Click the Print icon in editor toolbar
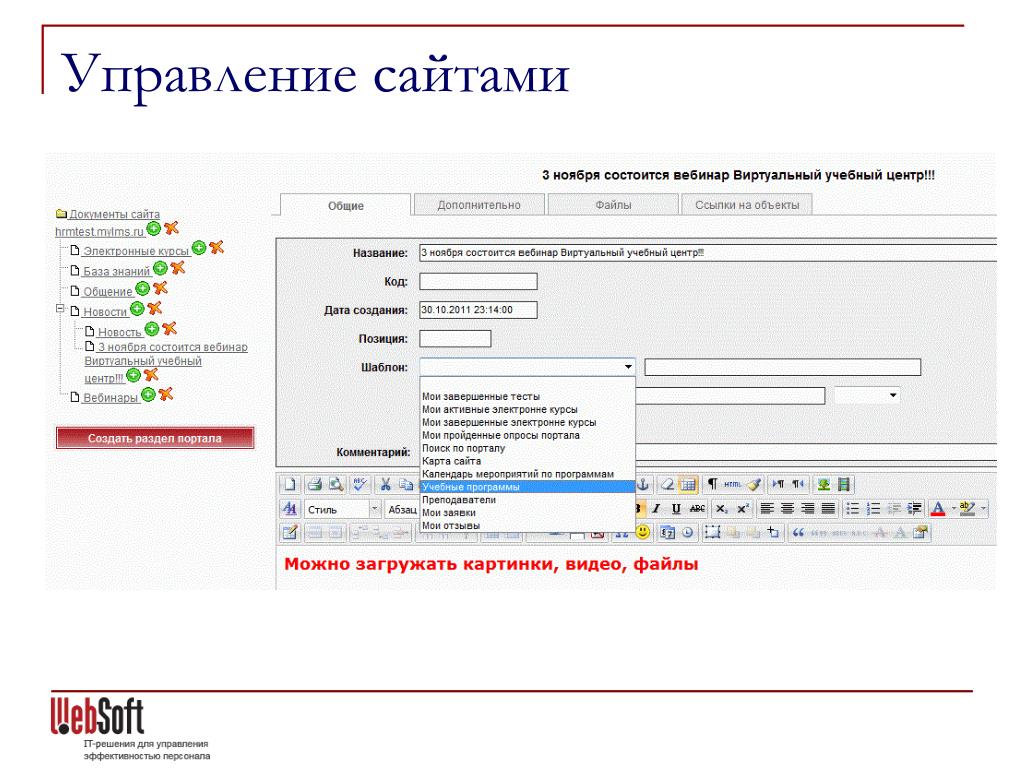 pos(315,485)
